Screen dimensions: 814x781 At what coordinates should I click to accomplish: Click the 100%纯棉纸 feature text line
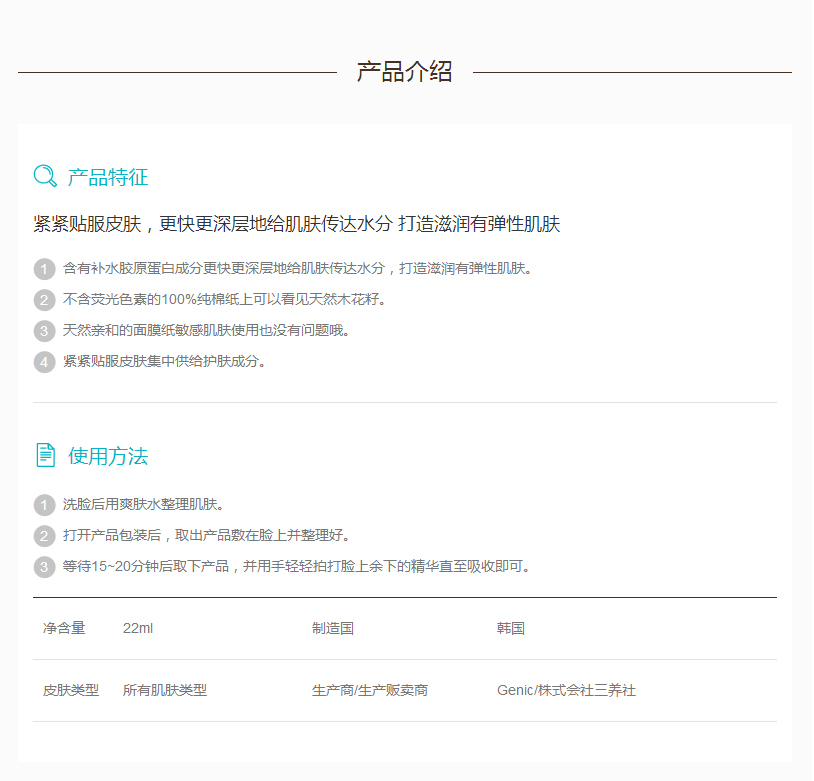pos(224,299)
